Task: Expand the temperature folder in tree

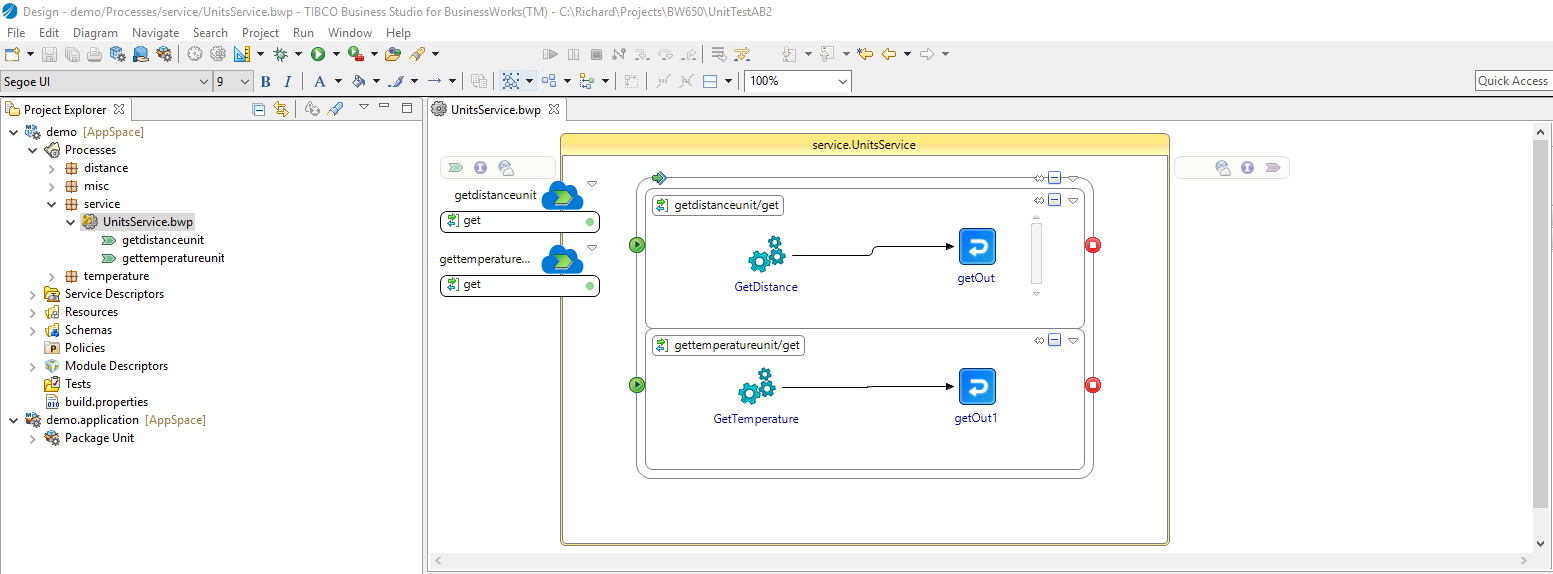Action: pos(52,276)
